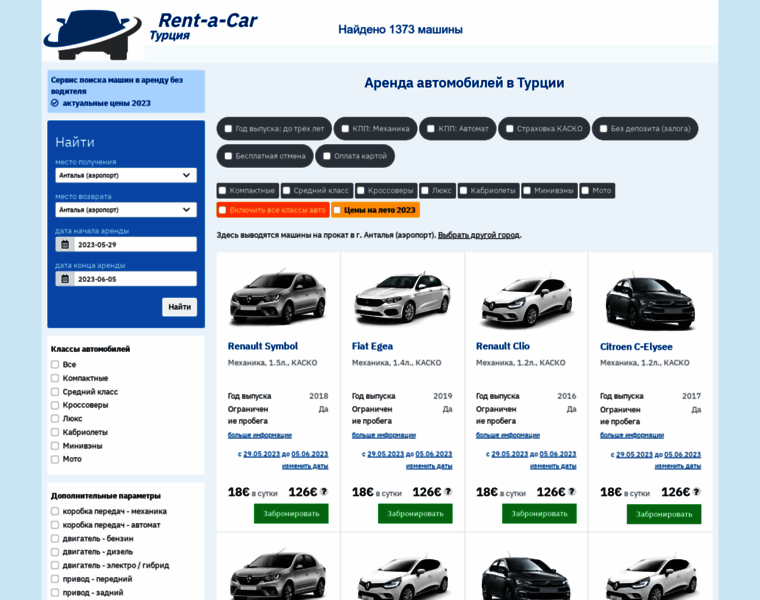
Task: Check sidebar class Все
Action: (x=55, y=364)
